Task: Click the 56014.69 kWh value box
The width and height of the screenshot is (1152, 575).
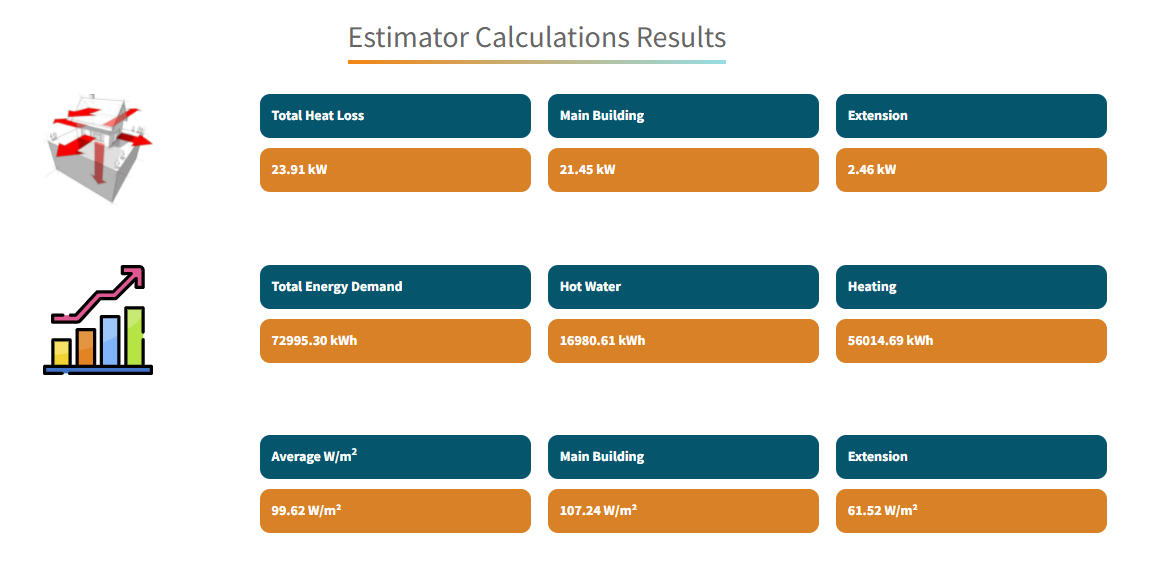Action: [x=971, y=341]
